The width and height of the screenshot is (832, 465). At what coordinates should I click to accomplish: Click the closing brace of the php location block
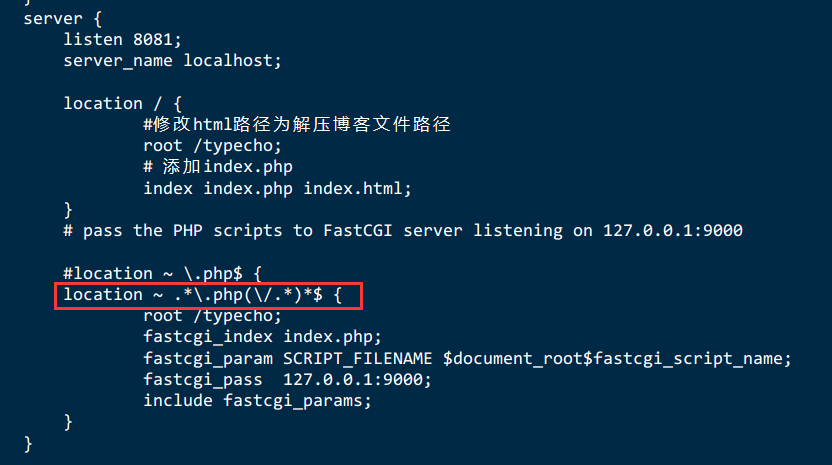pos(68,423)
